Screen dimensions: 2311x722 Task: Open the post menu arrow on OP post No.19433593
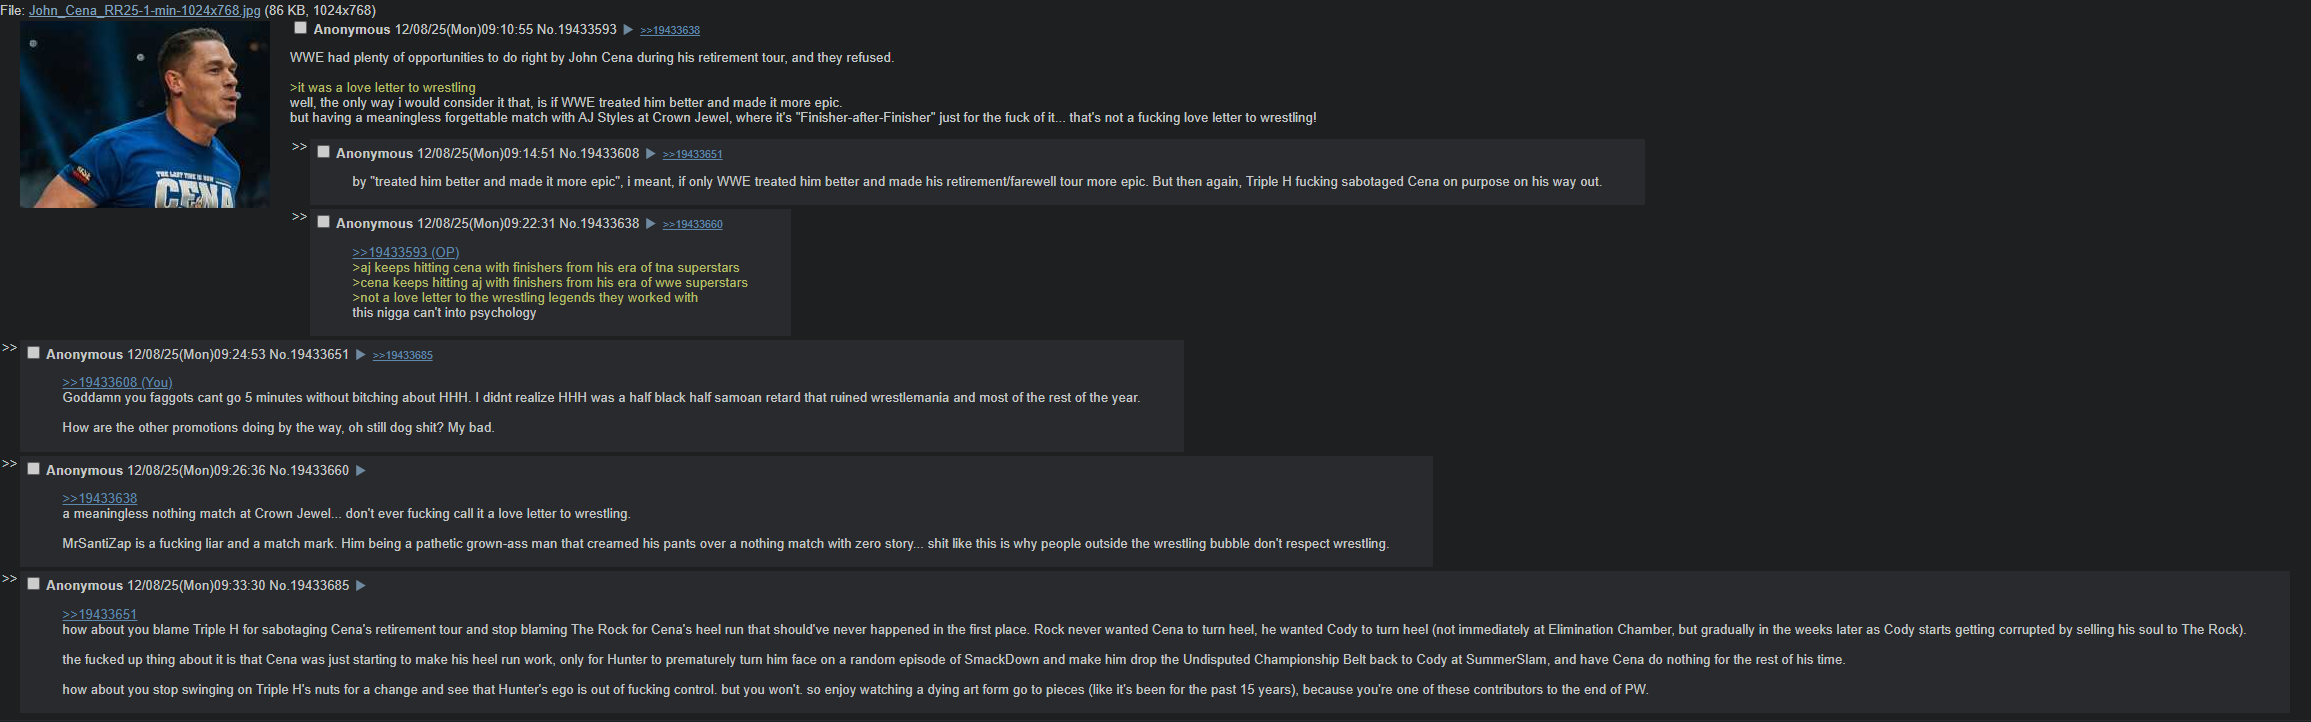coord(628,30)
